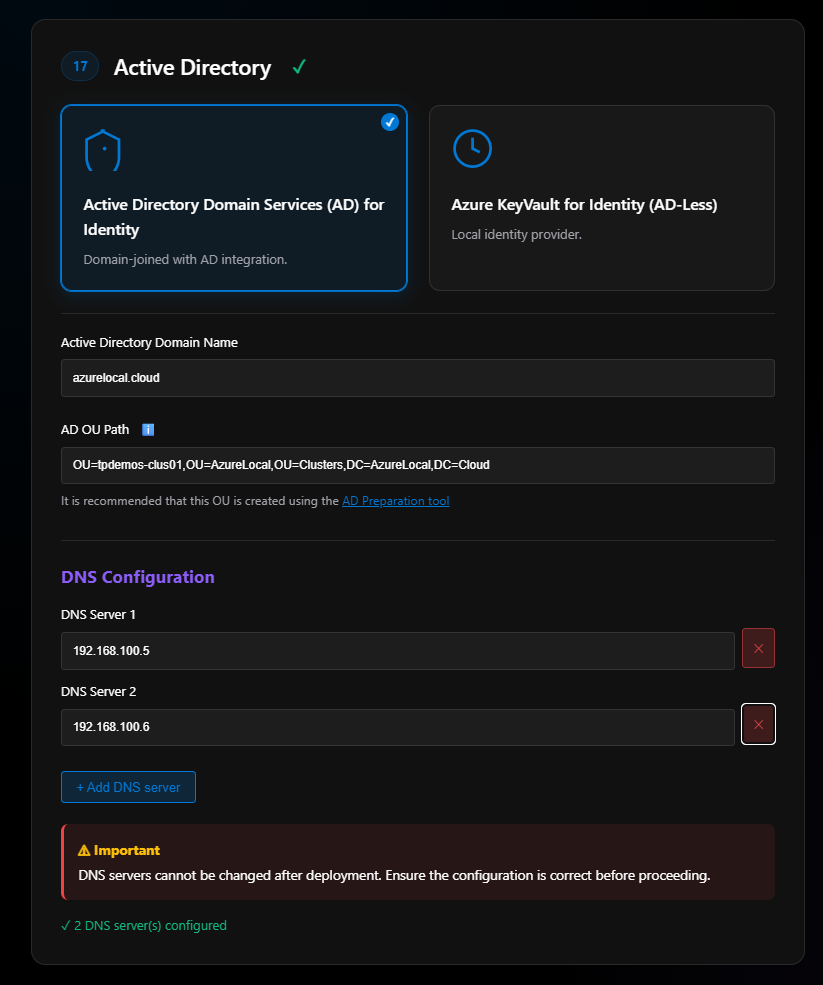Remove DNS Server 1 with red X
Screen dimensions: 823x985
758,648
